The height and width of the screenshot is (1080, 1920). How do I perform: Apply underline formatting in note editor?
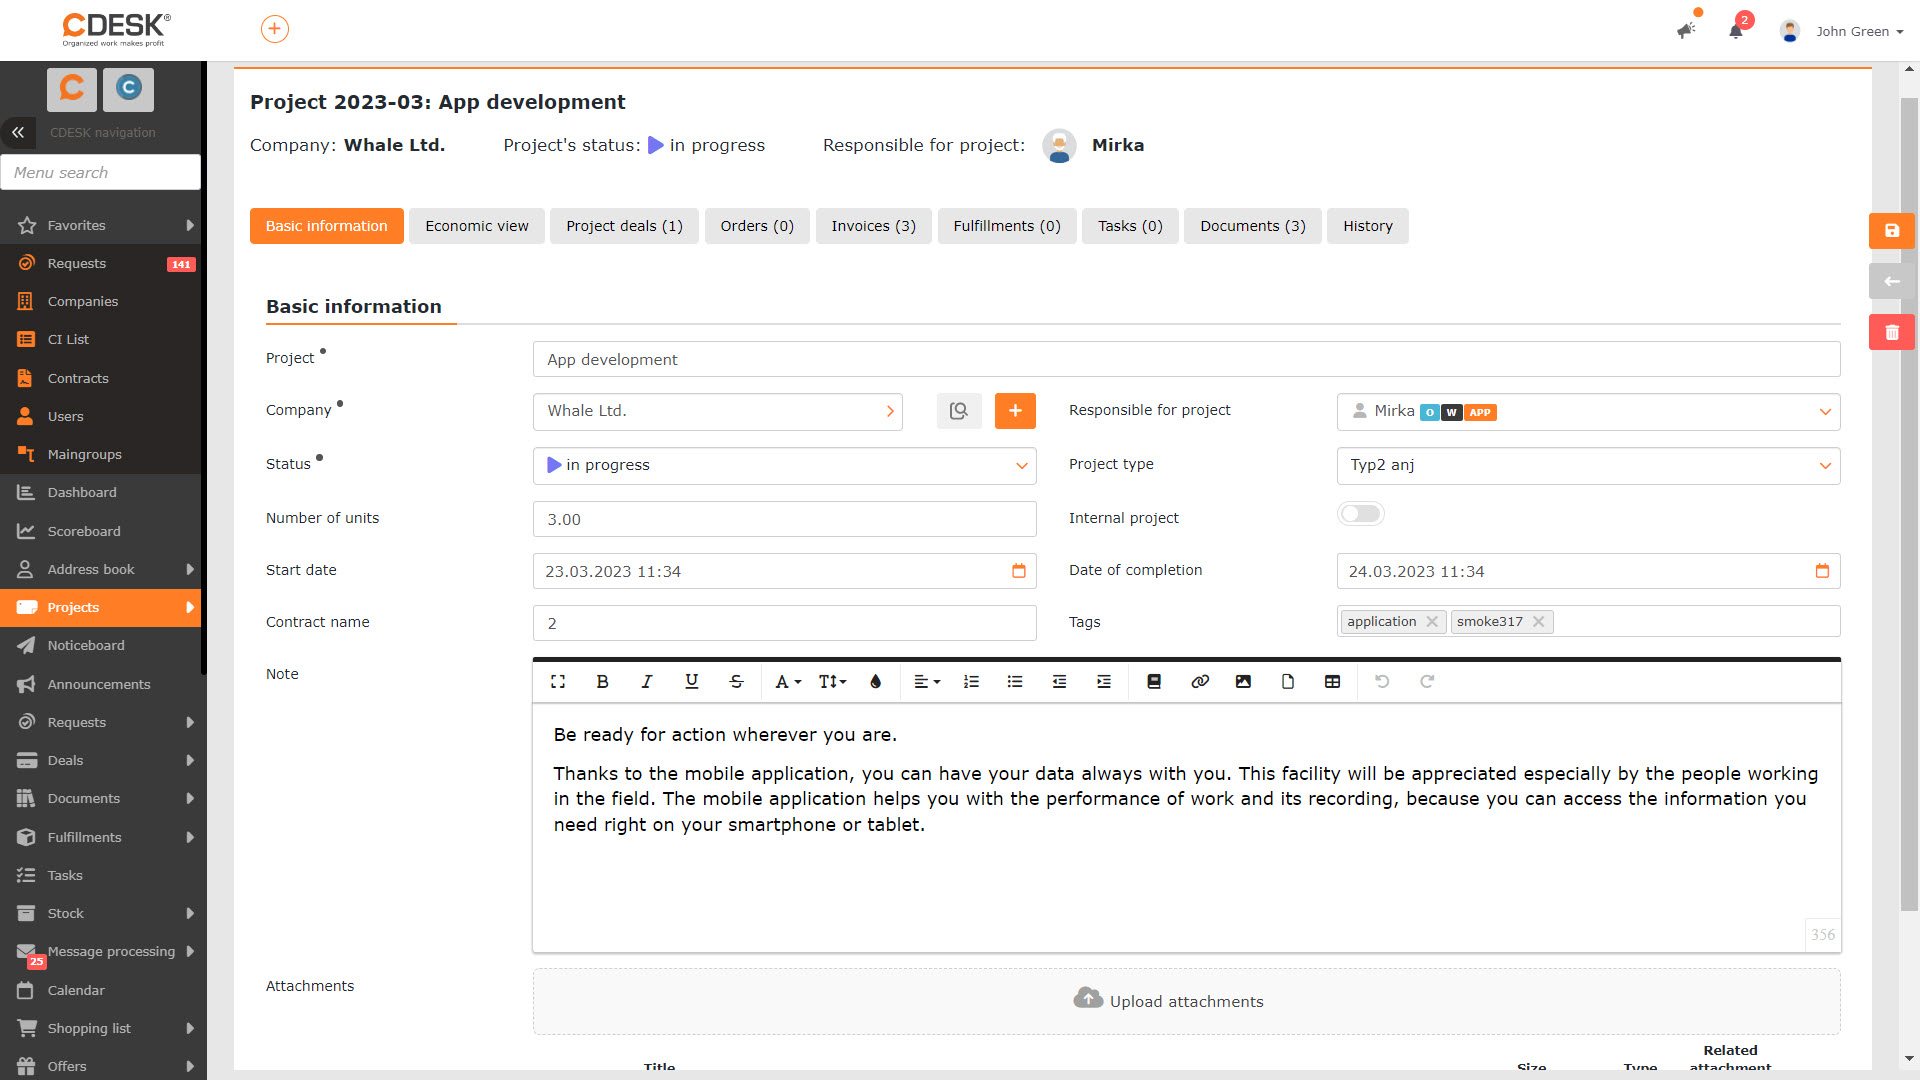[691, 682]
